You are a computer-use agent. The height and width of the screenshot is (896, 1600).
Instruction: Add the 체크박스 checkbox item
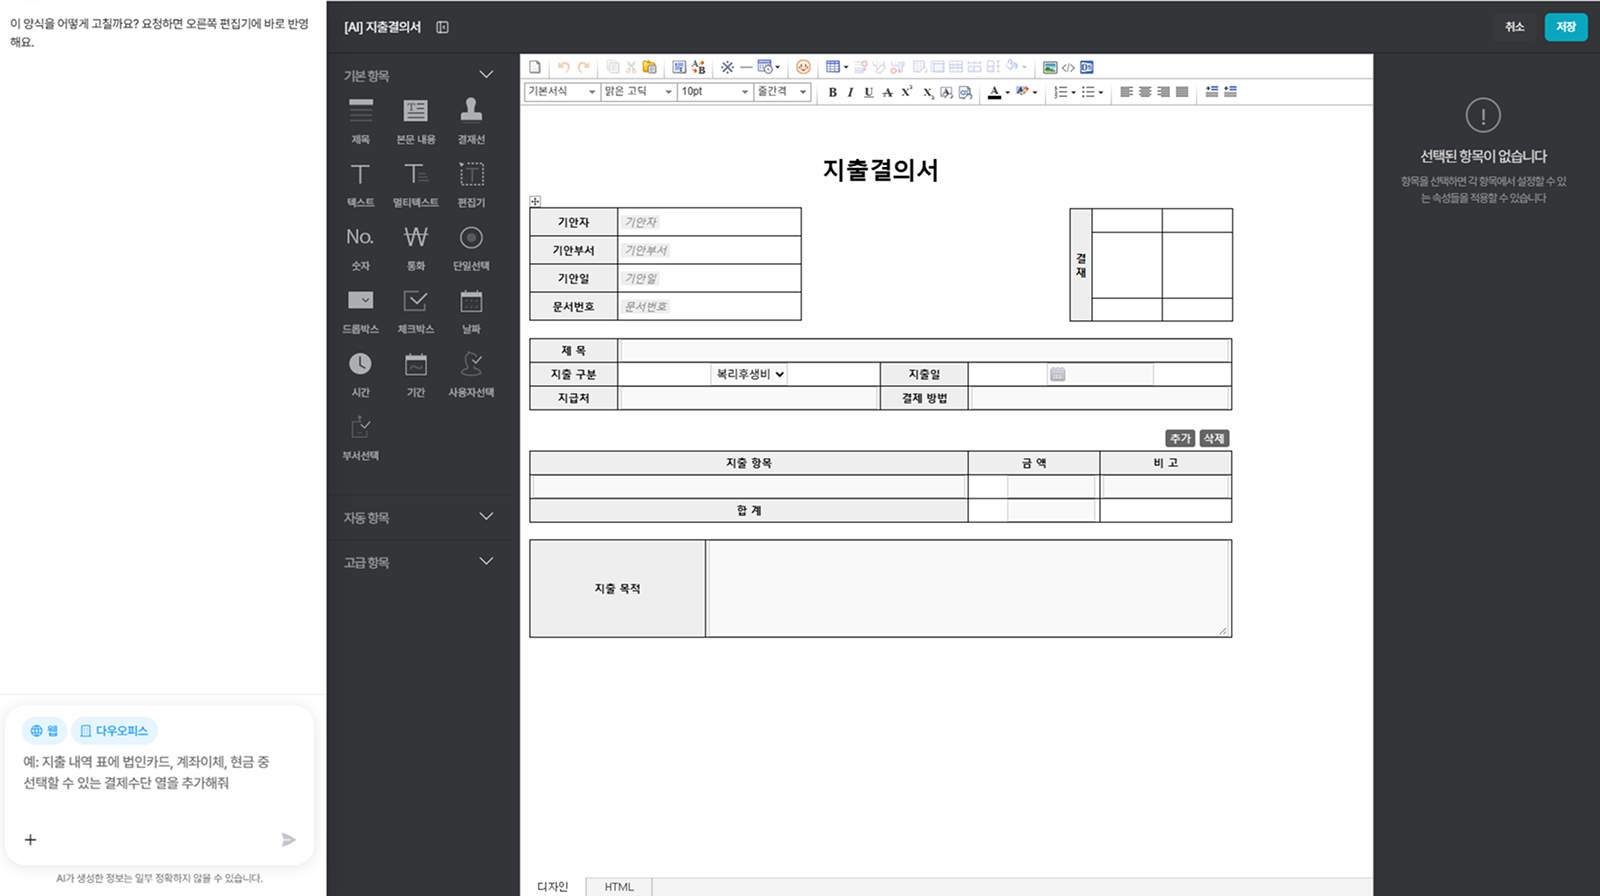[416, 311]
